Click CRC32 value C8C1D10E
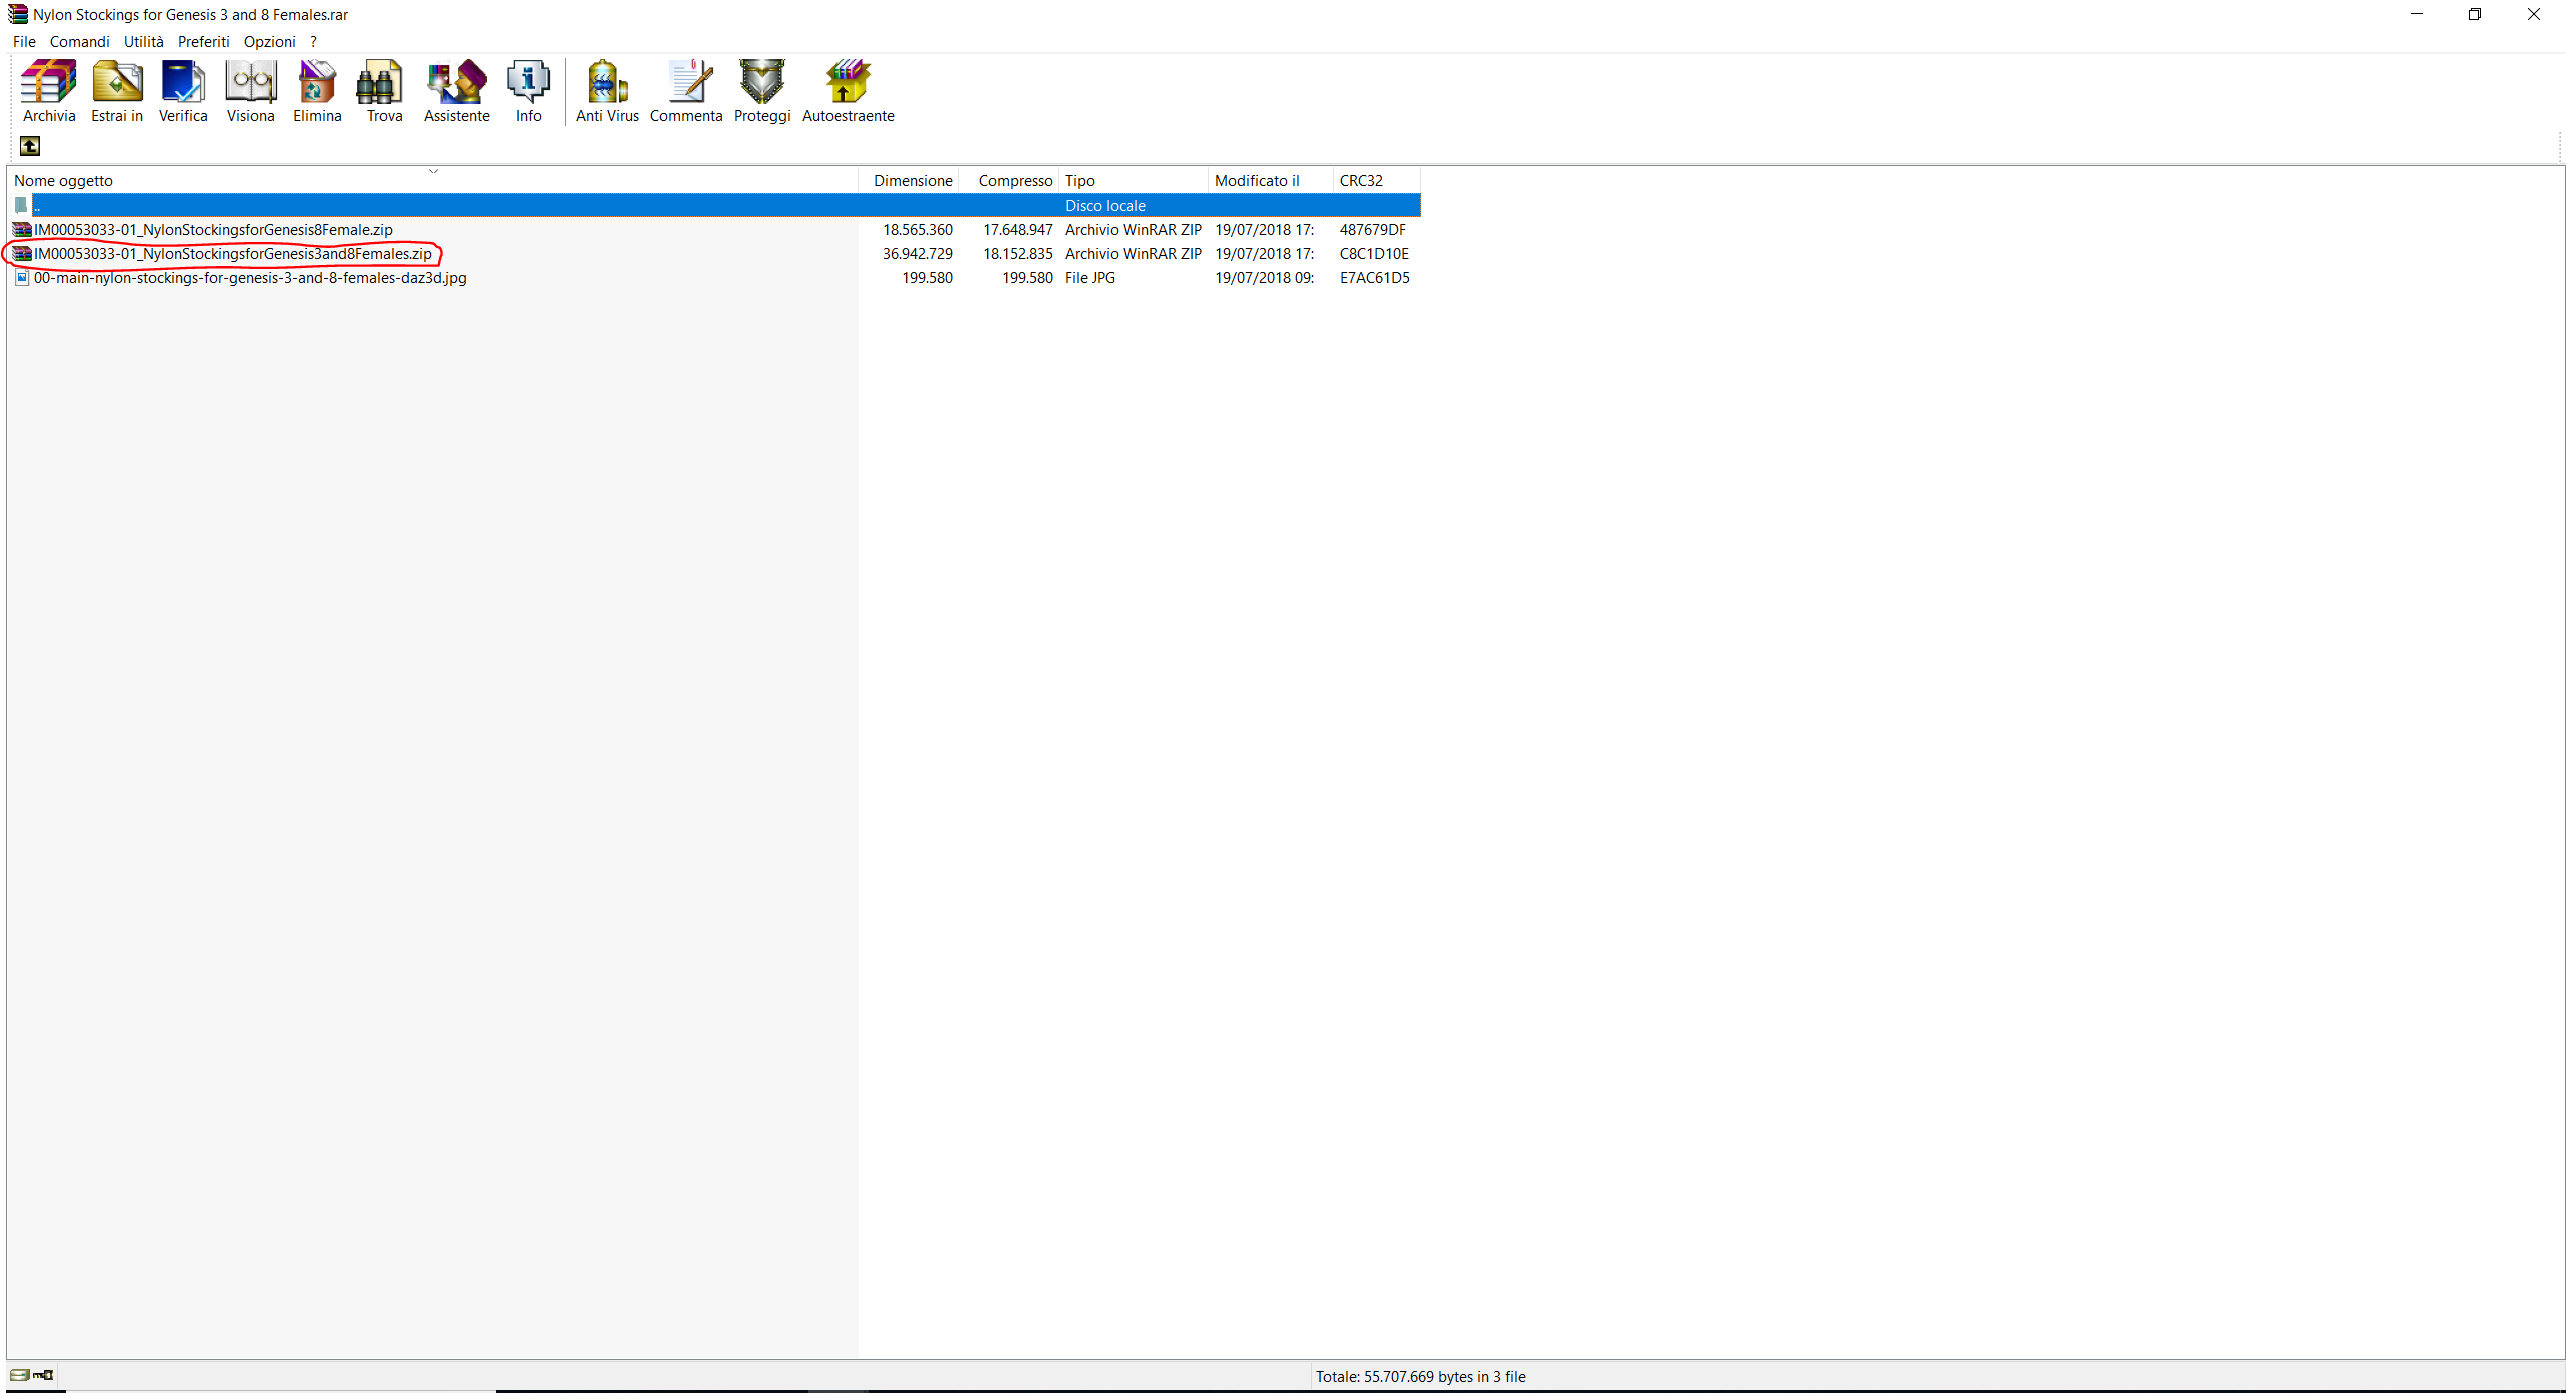2566x1393 pixels. coord(1374,253)
